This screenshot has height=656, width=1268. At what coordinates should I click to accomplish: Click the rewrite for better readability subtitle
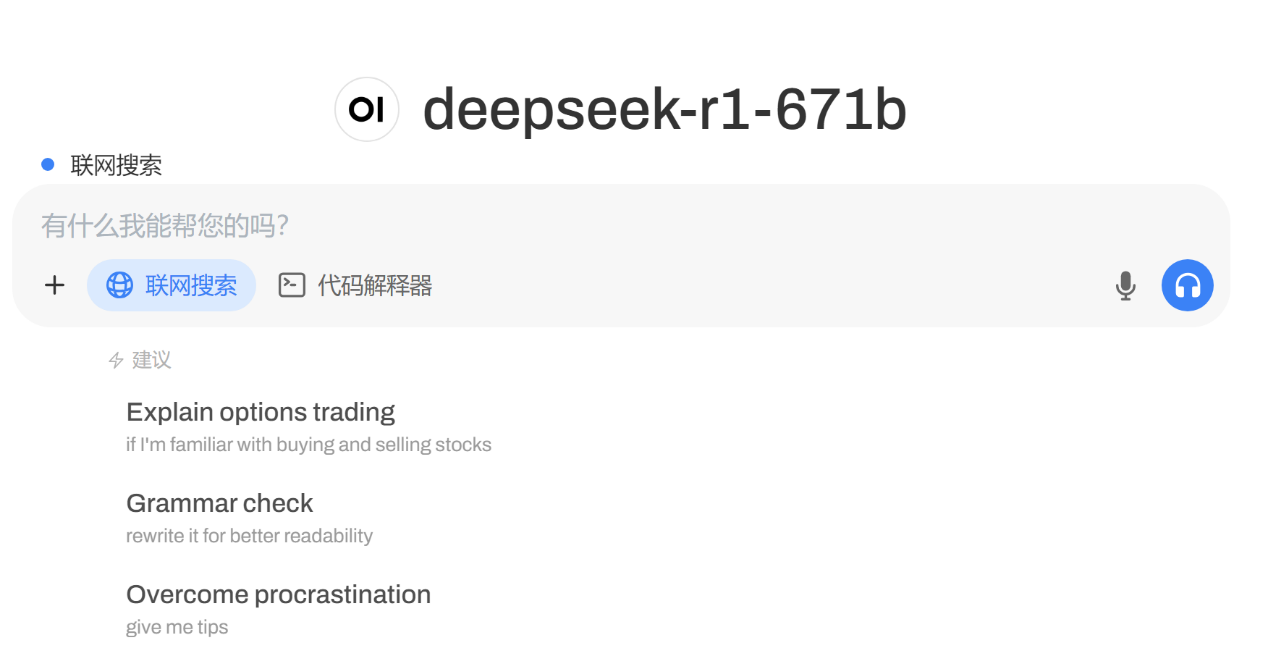[x=249, y=536]
